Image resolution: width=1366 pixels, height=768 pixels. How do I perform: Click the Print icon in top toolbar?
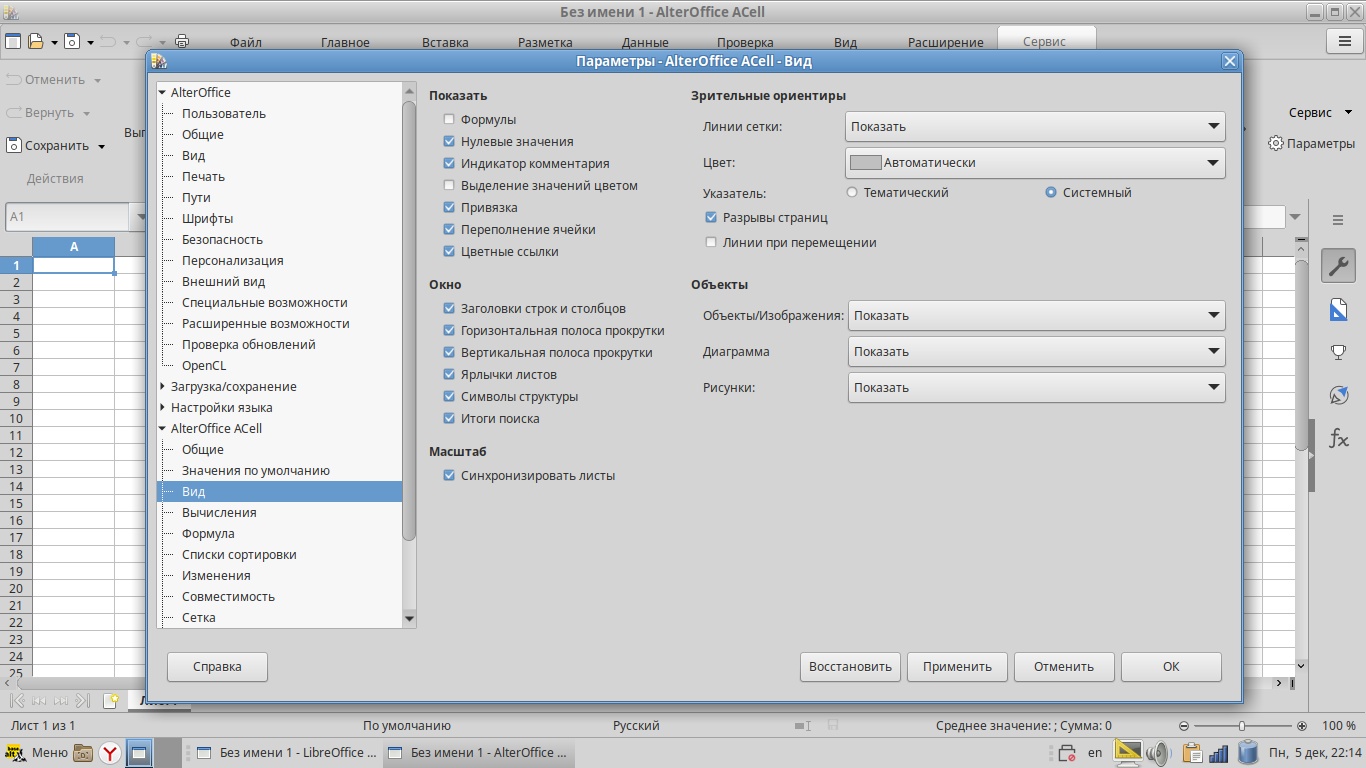[x=182, y=41]
